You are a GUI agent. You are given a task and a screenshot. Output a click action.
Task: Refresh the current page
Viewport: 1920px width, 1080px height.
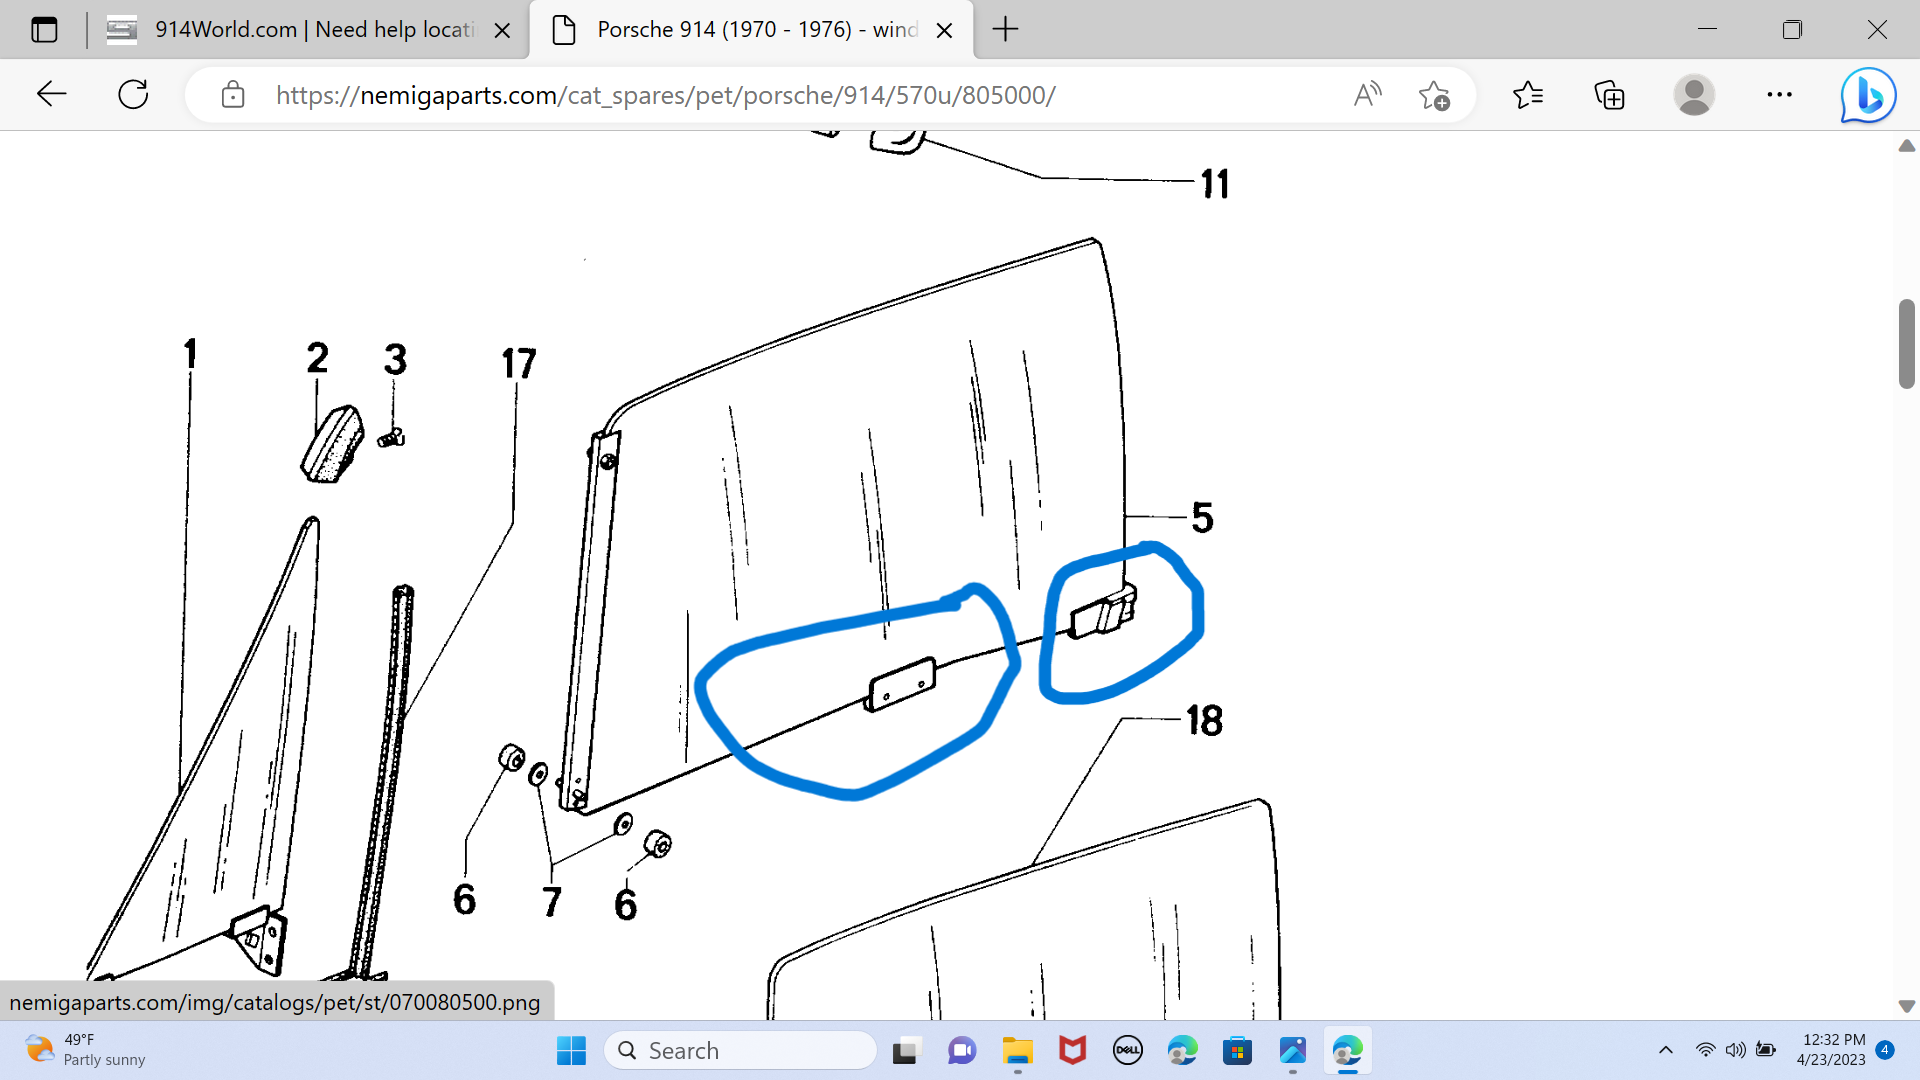(x=133, y=95)
